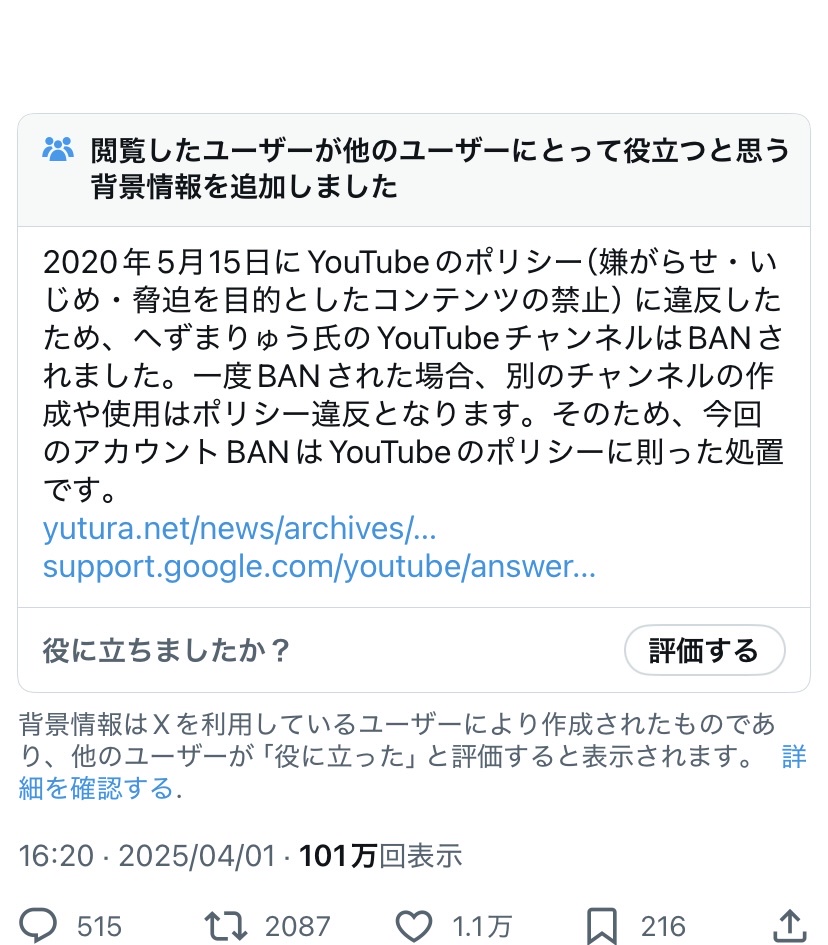The height and width of the screenshot is (945, 828).
Task: Click the 16:20 post timestamp
Action: (56, 856)
